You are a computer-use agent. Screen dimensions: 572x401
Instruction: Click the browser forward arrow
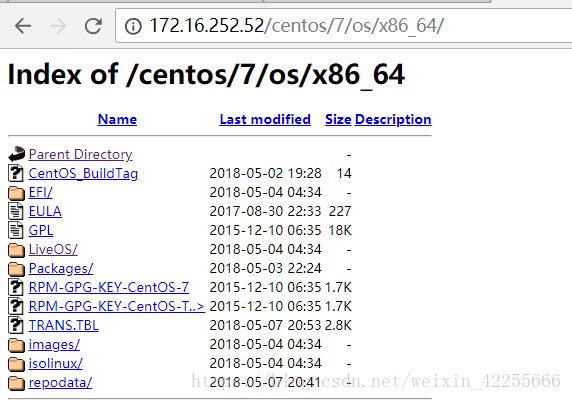58,26
